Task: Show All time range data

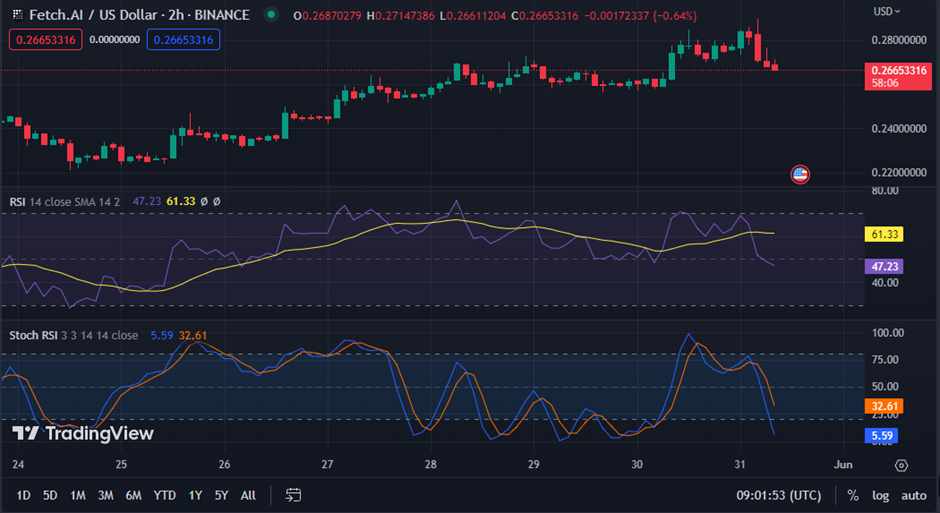Action: point(248,495)
